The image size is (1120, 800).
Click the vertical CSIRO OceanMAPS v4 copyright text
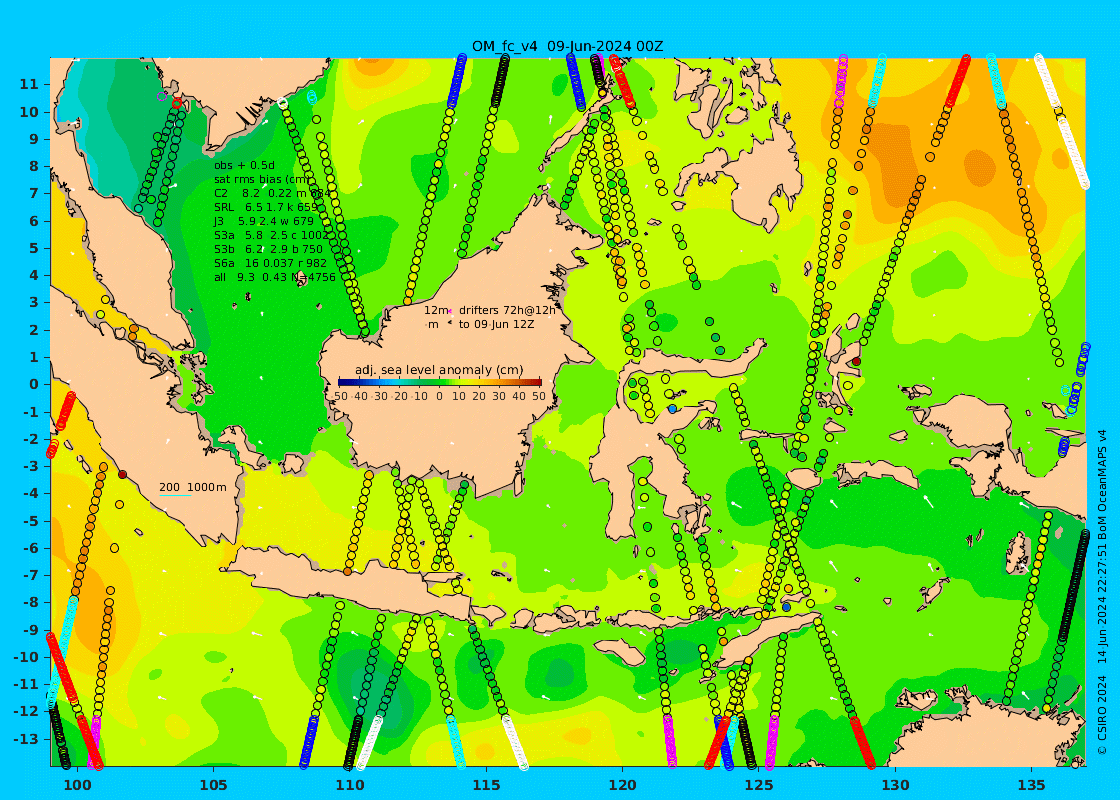1102,591
